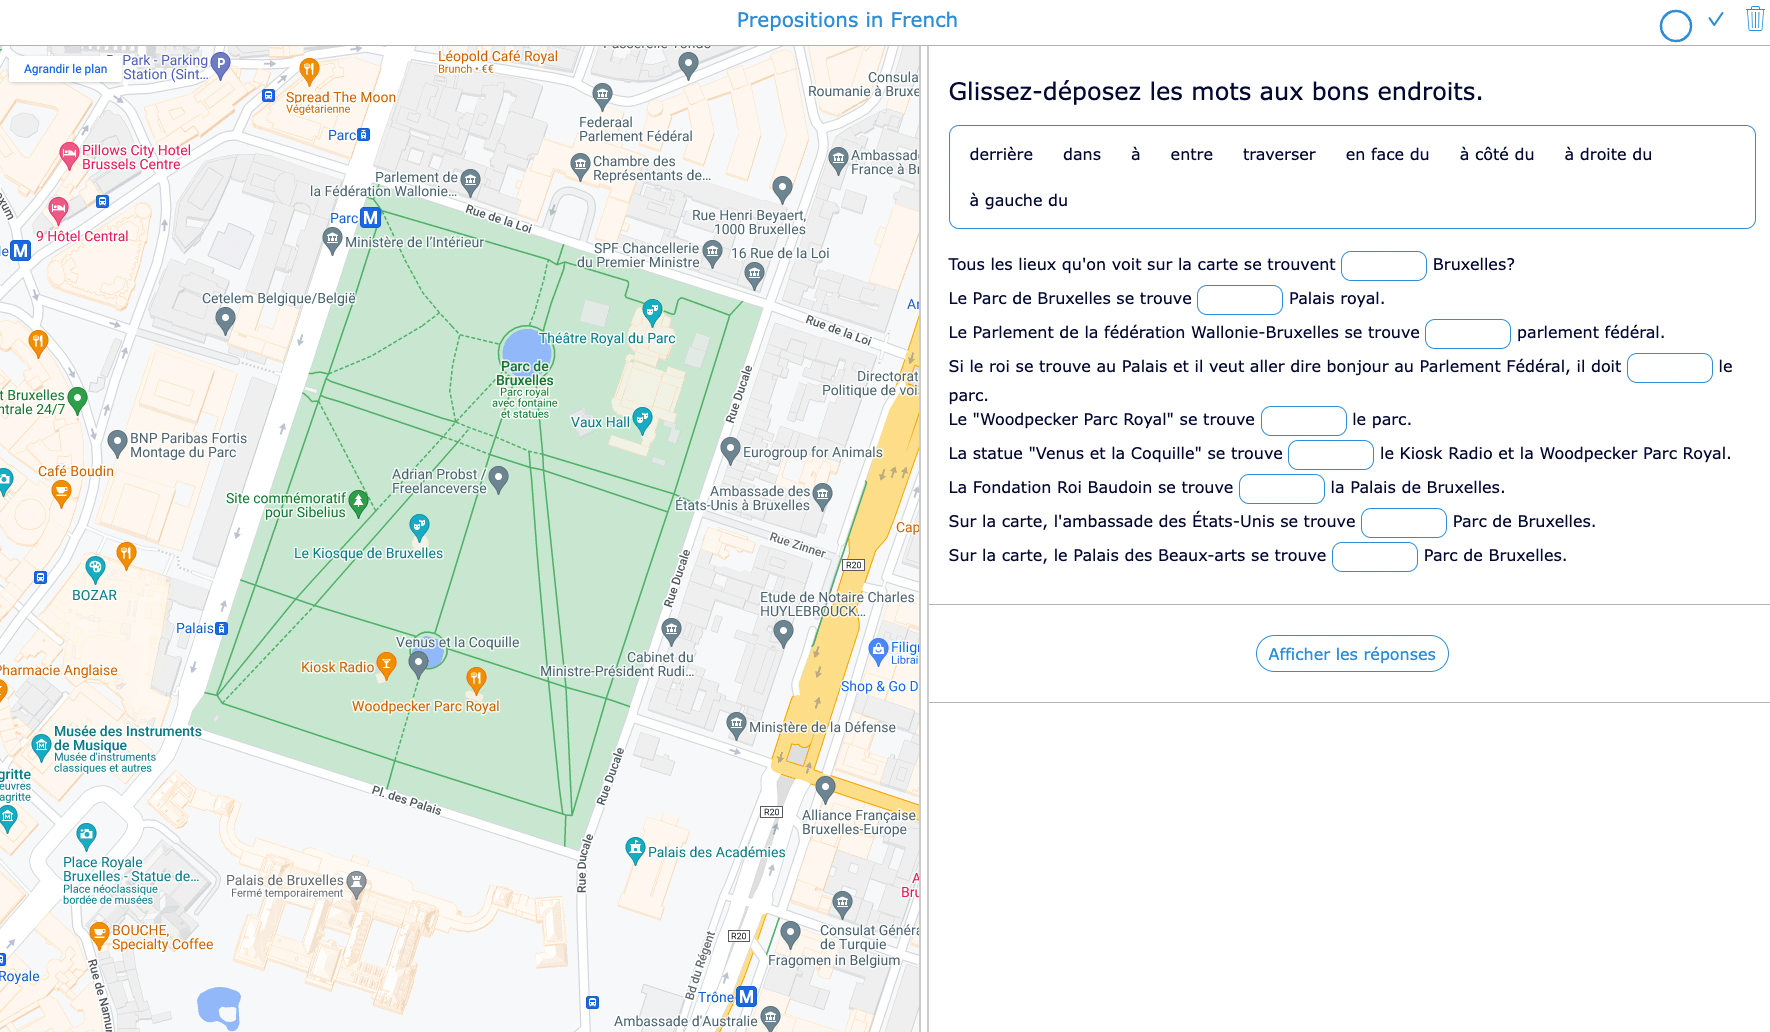1770x1032 pixels.
Task: Click the Adrian Probst Freelanceverse pin
Action: pyautogui.click(x=499, y=479)
